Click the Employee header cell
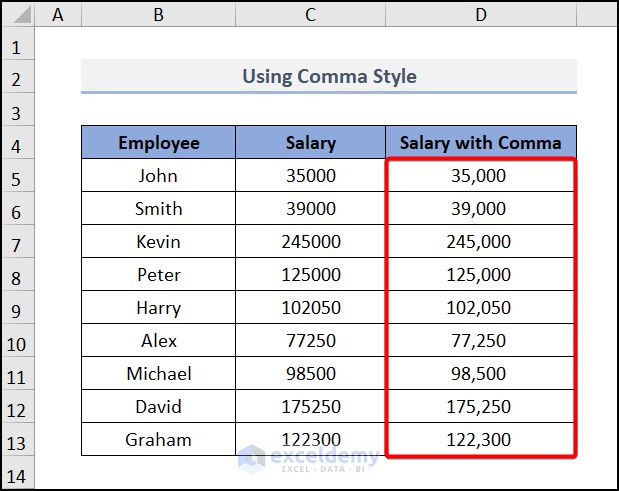This screenshot has width=619, height=491. (x=158, y=143)
